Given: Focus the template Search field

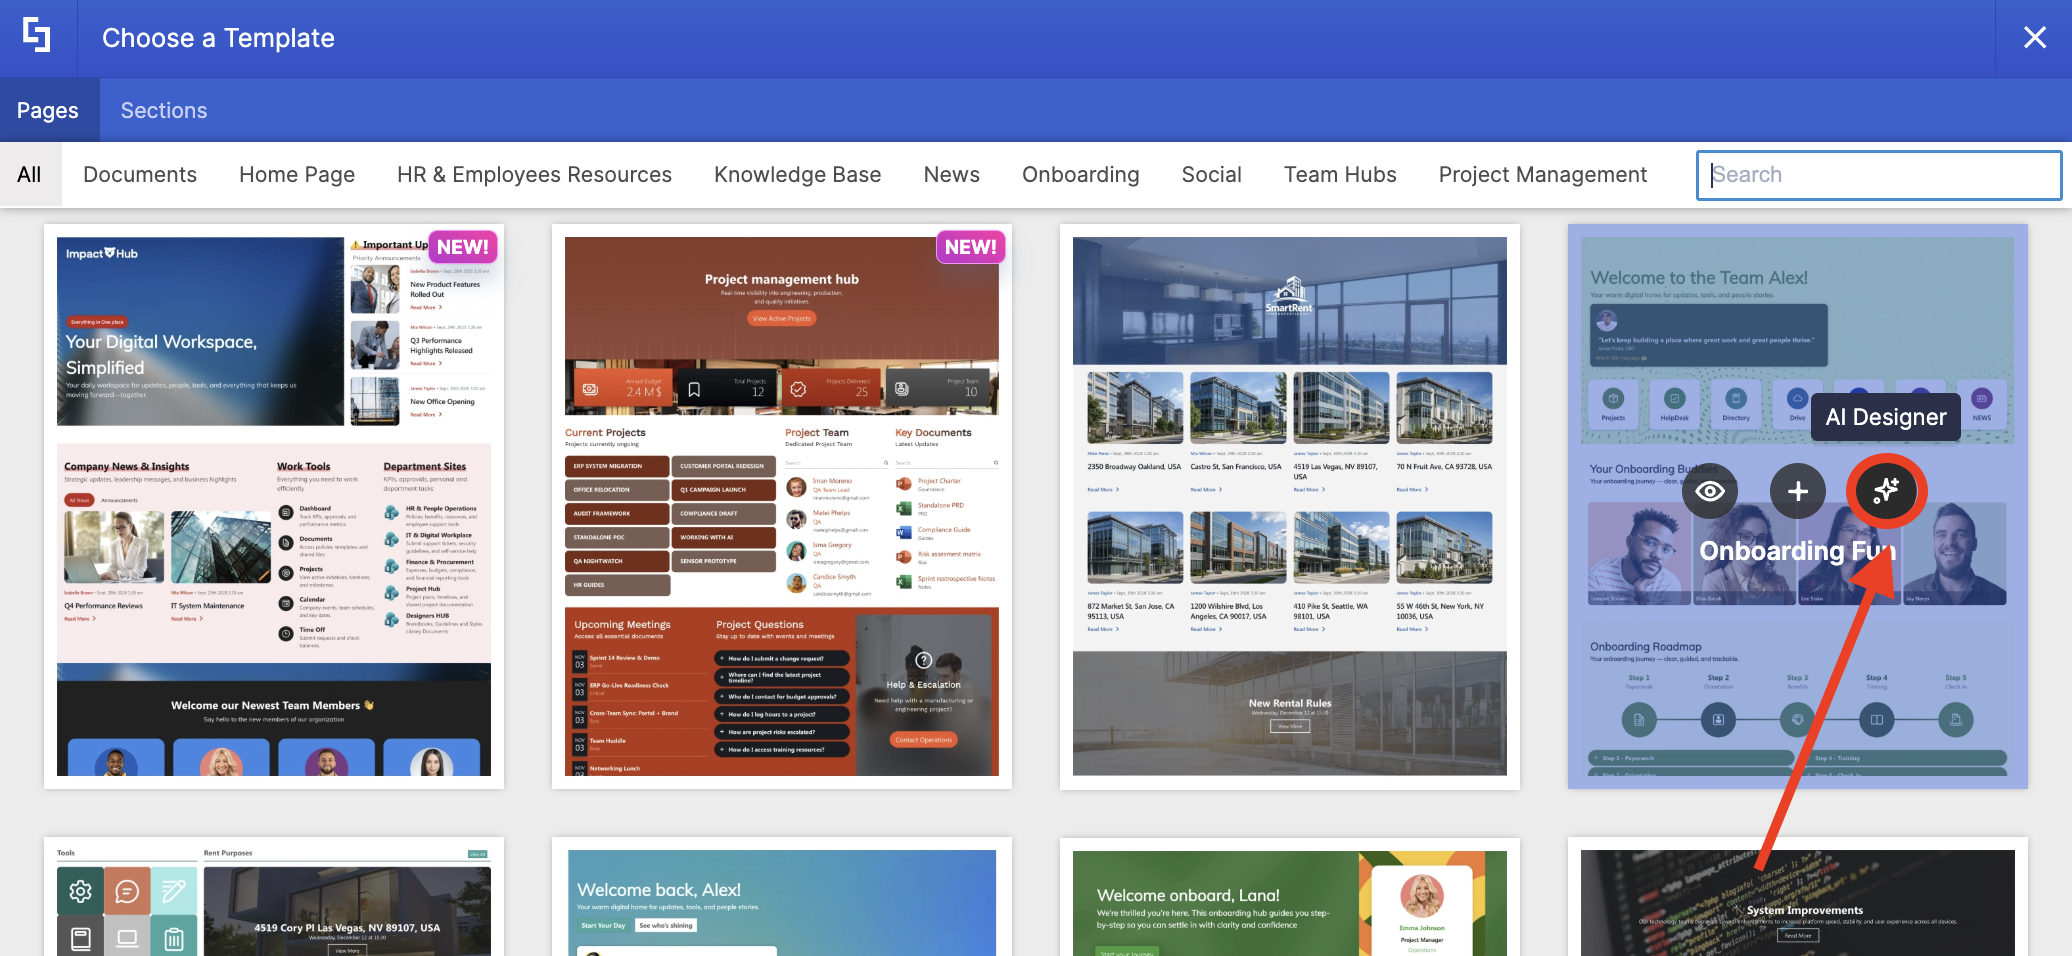Looking at the screenshot, I should 1879,175.
